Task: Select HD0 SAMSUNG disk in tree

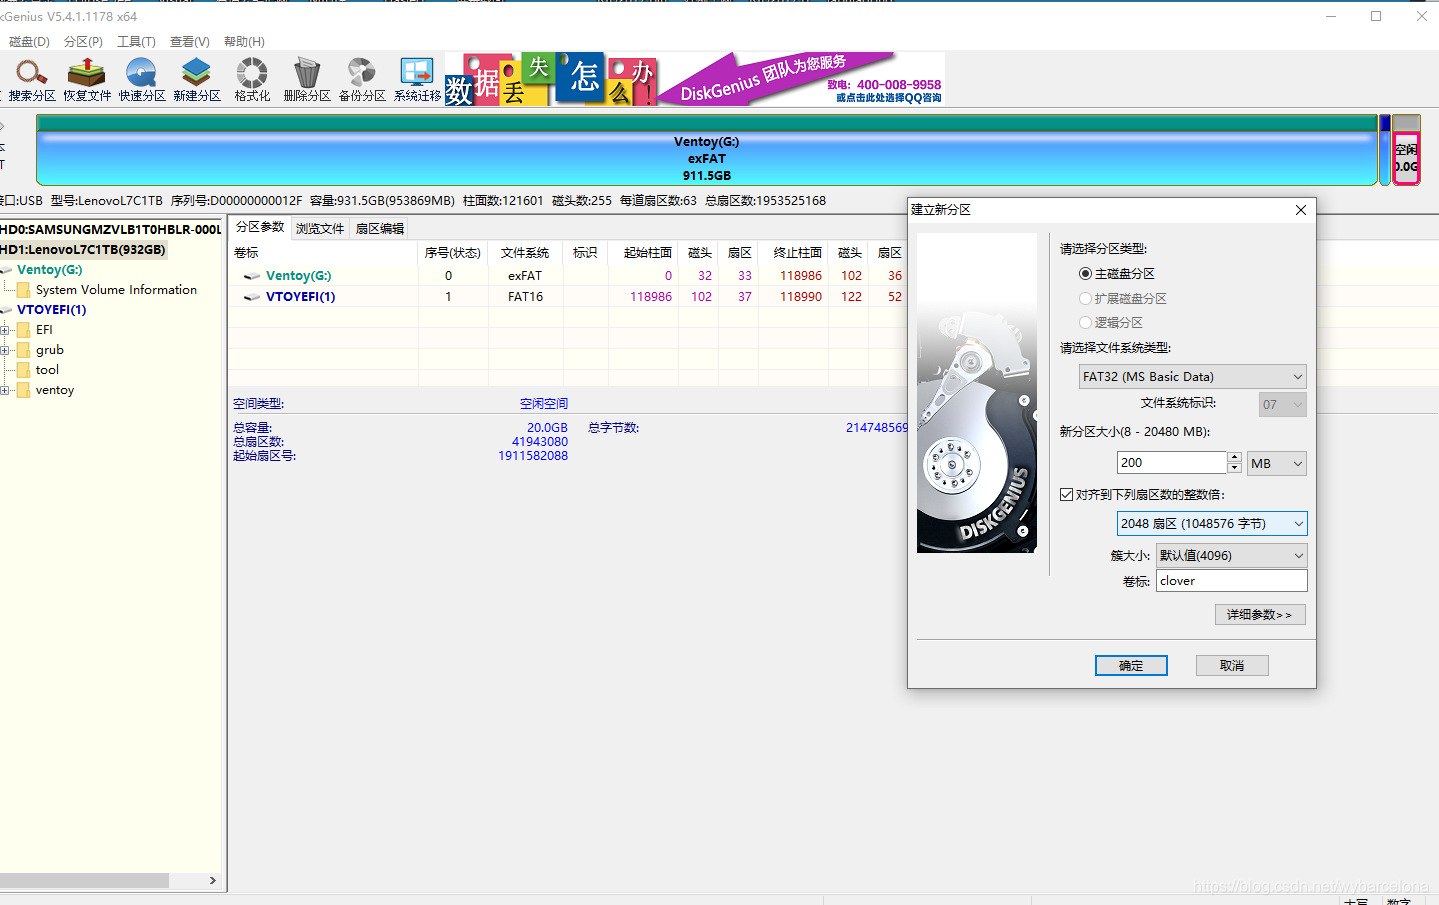Action: pyautogui.click(x=111, y=230)
